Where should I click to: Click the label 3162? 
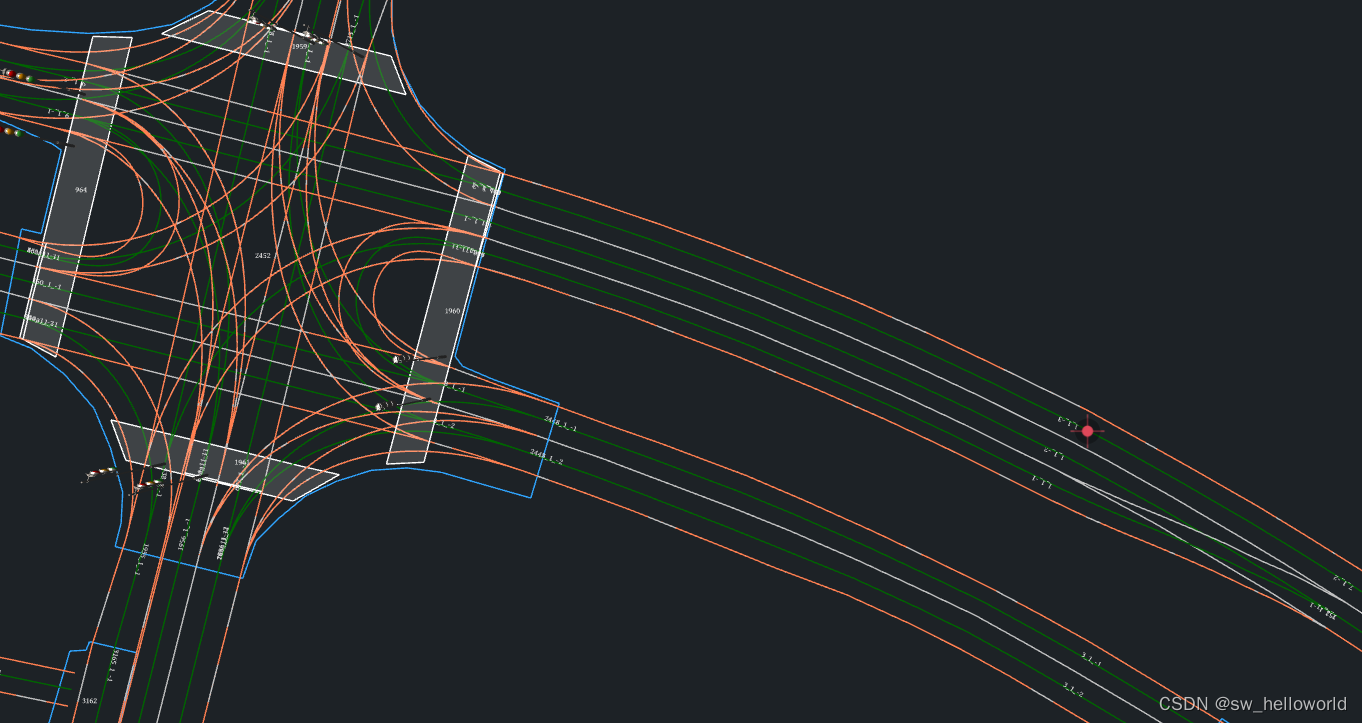pyautogui.click(x=89, y=701)
